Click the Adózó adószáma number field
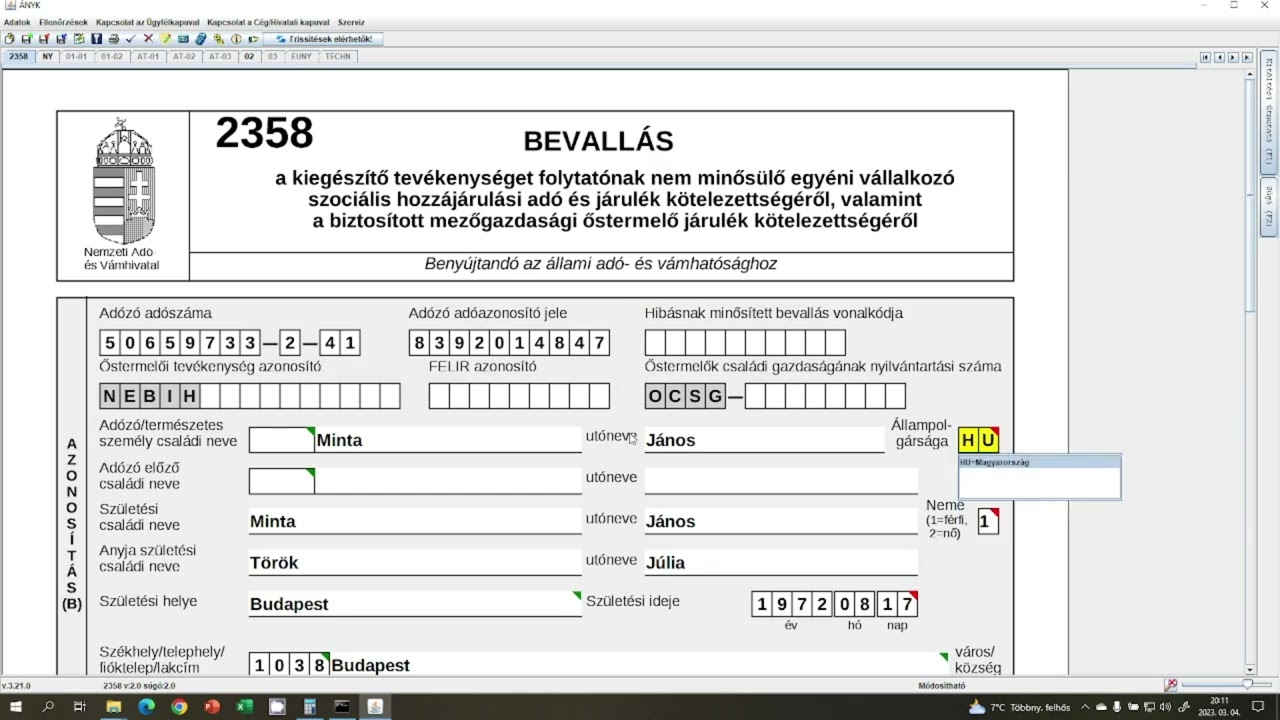The image size is (1280, 720). point(230,343)
